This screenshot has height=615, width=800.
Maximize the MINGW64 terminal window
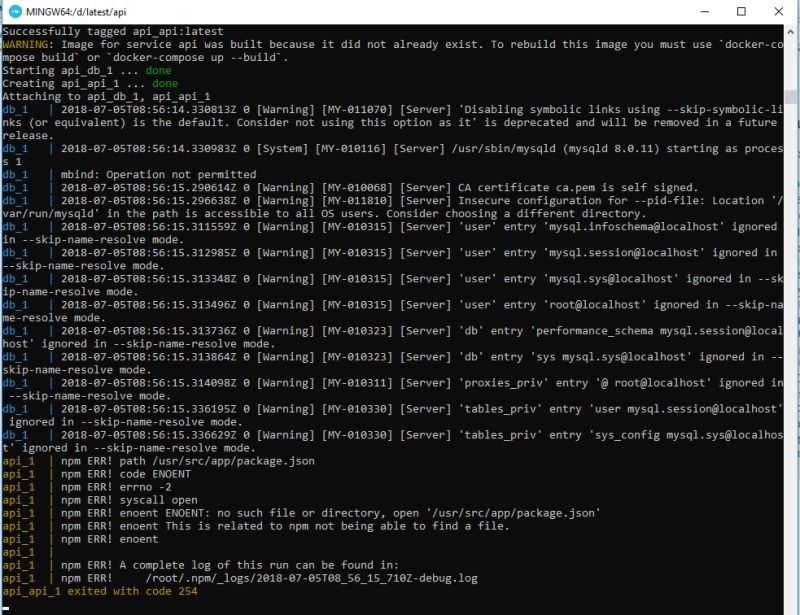[742, 12]
